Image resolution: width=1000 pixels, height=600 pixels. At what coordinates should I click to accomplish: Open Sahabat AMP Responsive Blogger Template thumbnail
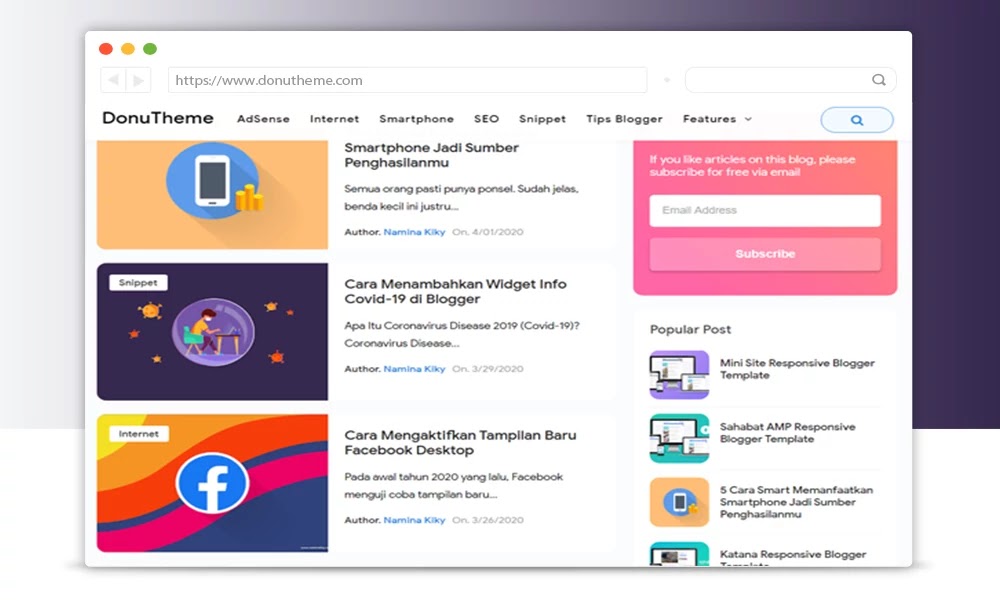click(679, 438)
